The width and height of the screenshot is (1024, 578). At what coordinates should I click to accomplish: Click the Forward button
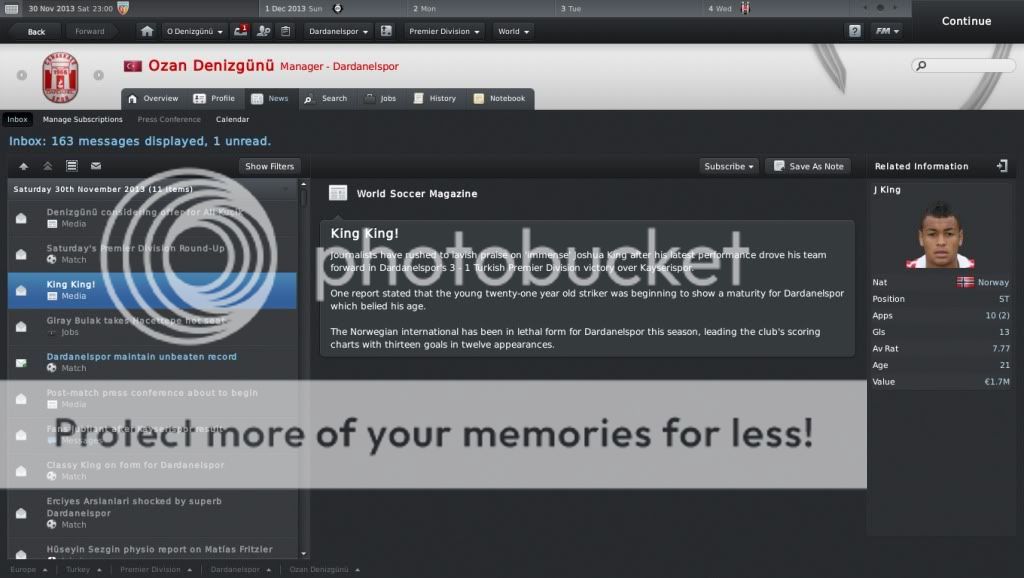tap(89, 31)
